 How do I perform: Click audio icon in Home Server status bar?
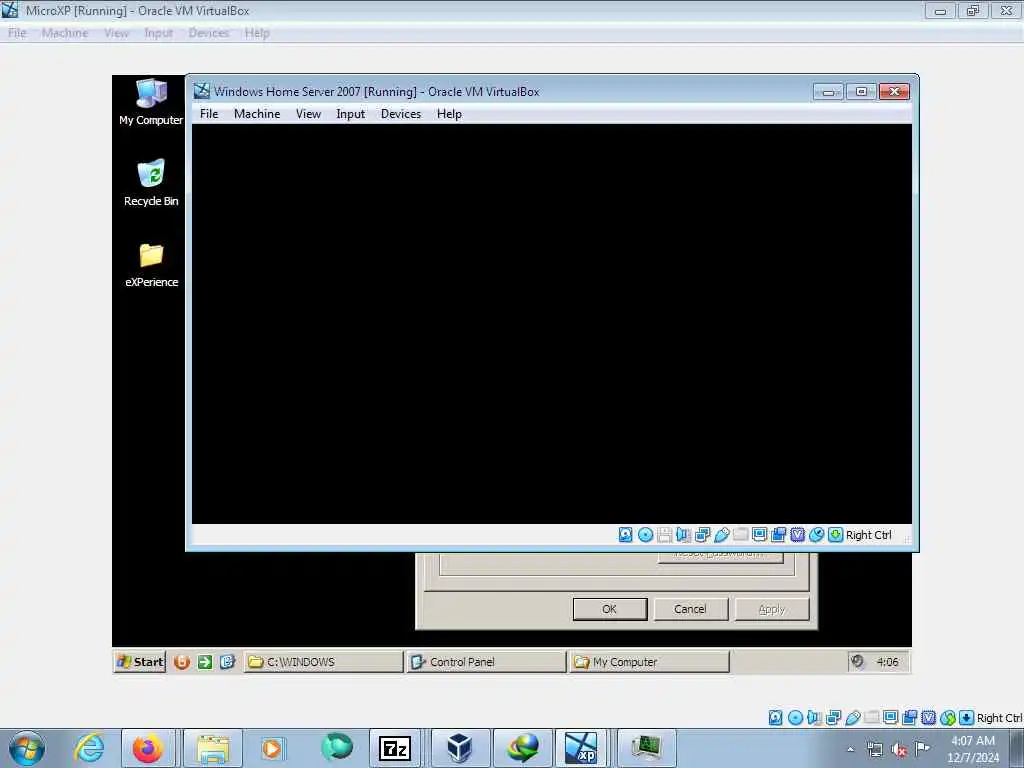[x=684, y=535]
